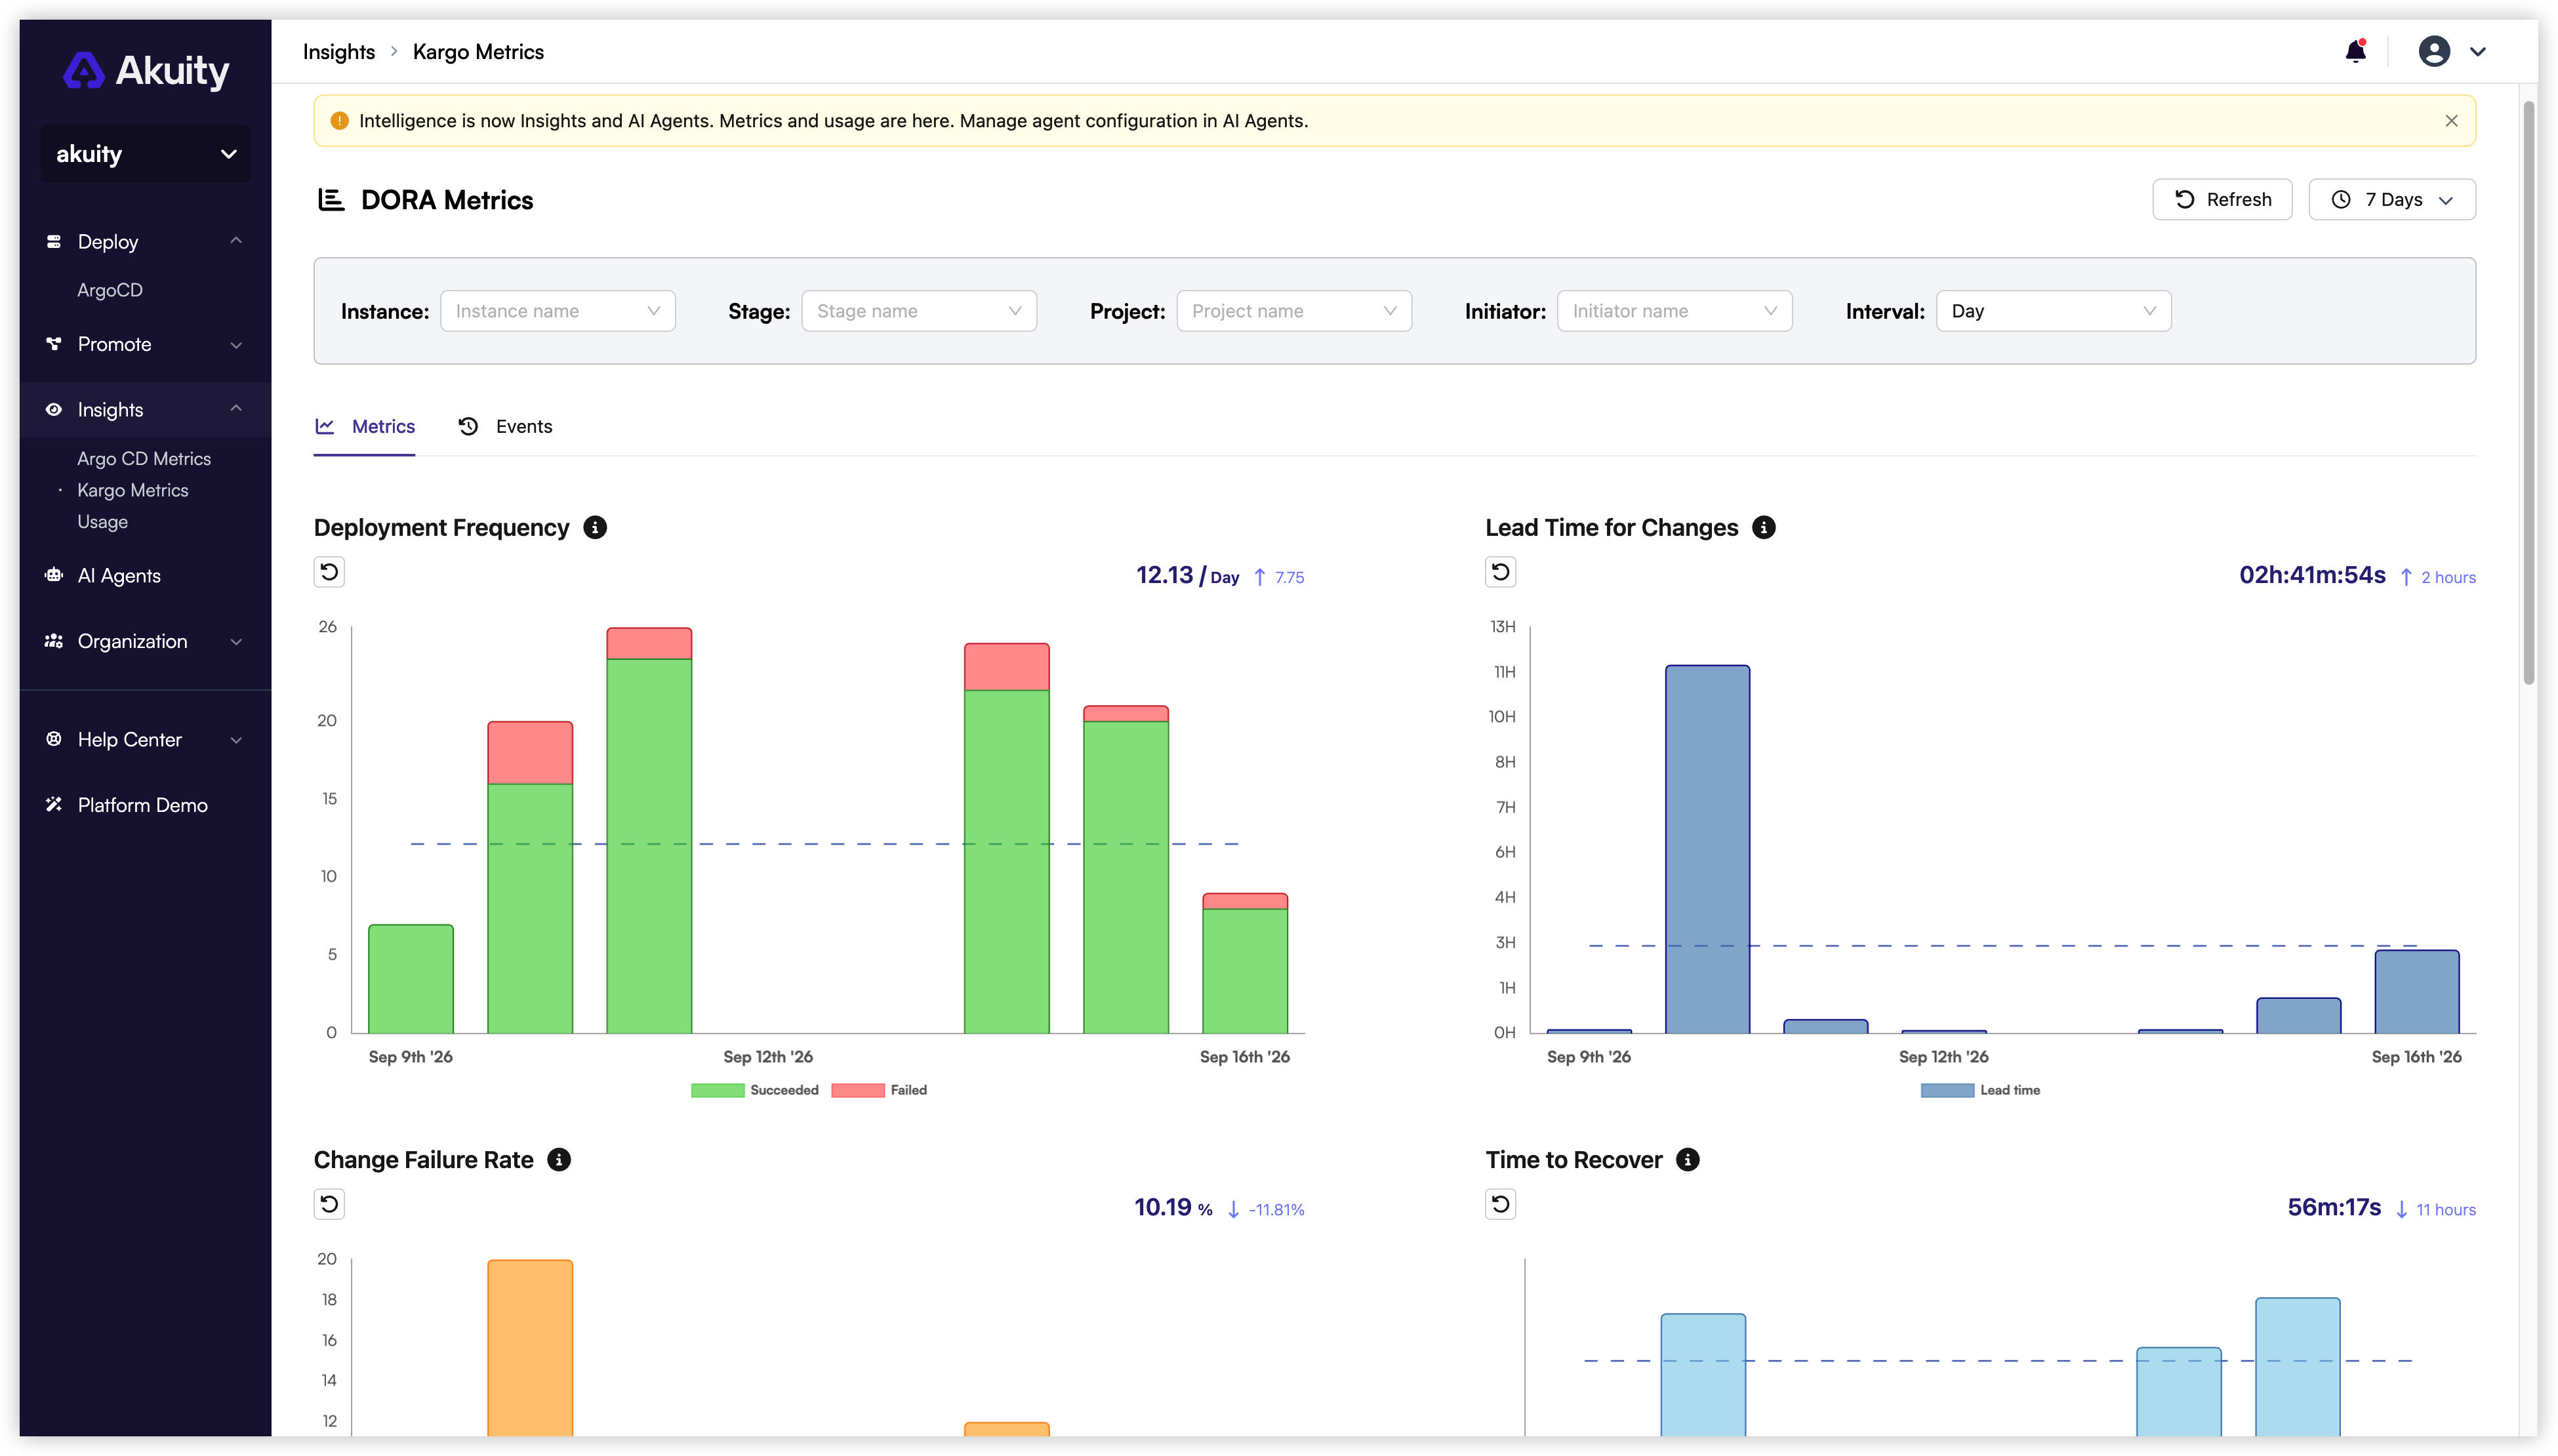The height and width of the screenshot is (1456, 2558).
Task: Reset the Time to Recover chart
Action: [x=1500, y=1204]
